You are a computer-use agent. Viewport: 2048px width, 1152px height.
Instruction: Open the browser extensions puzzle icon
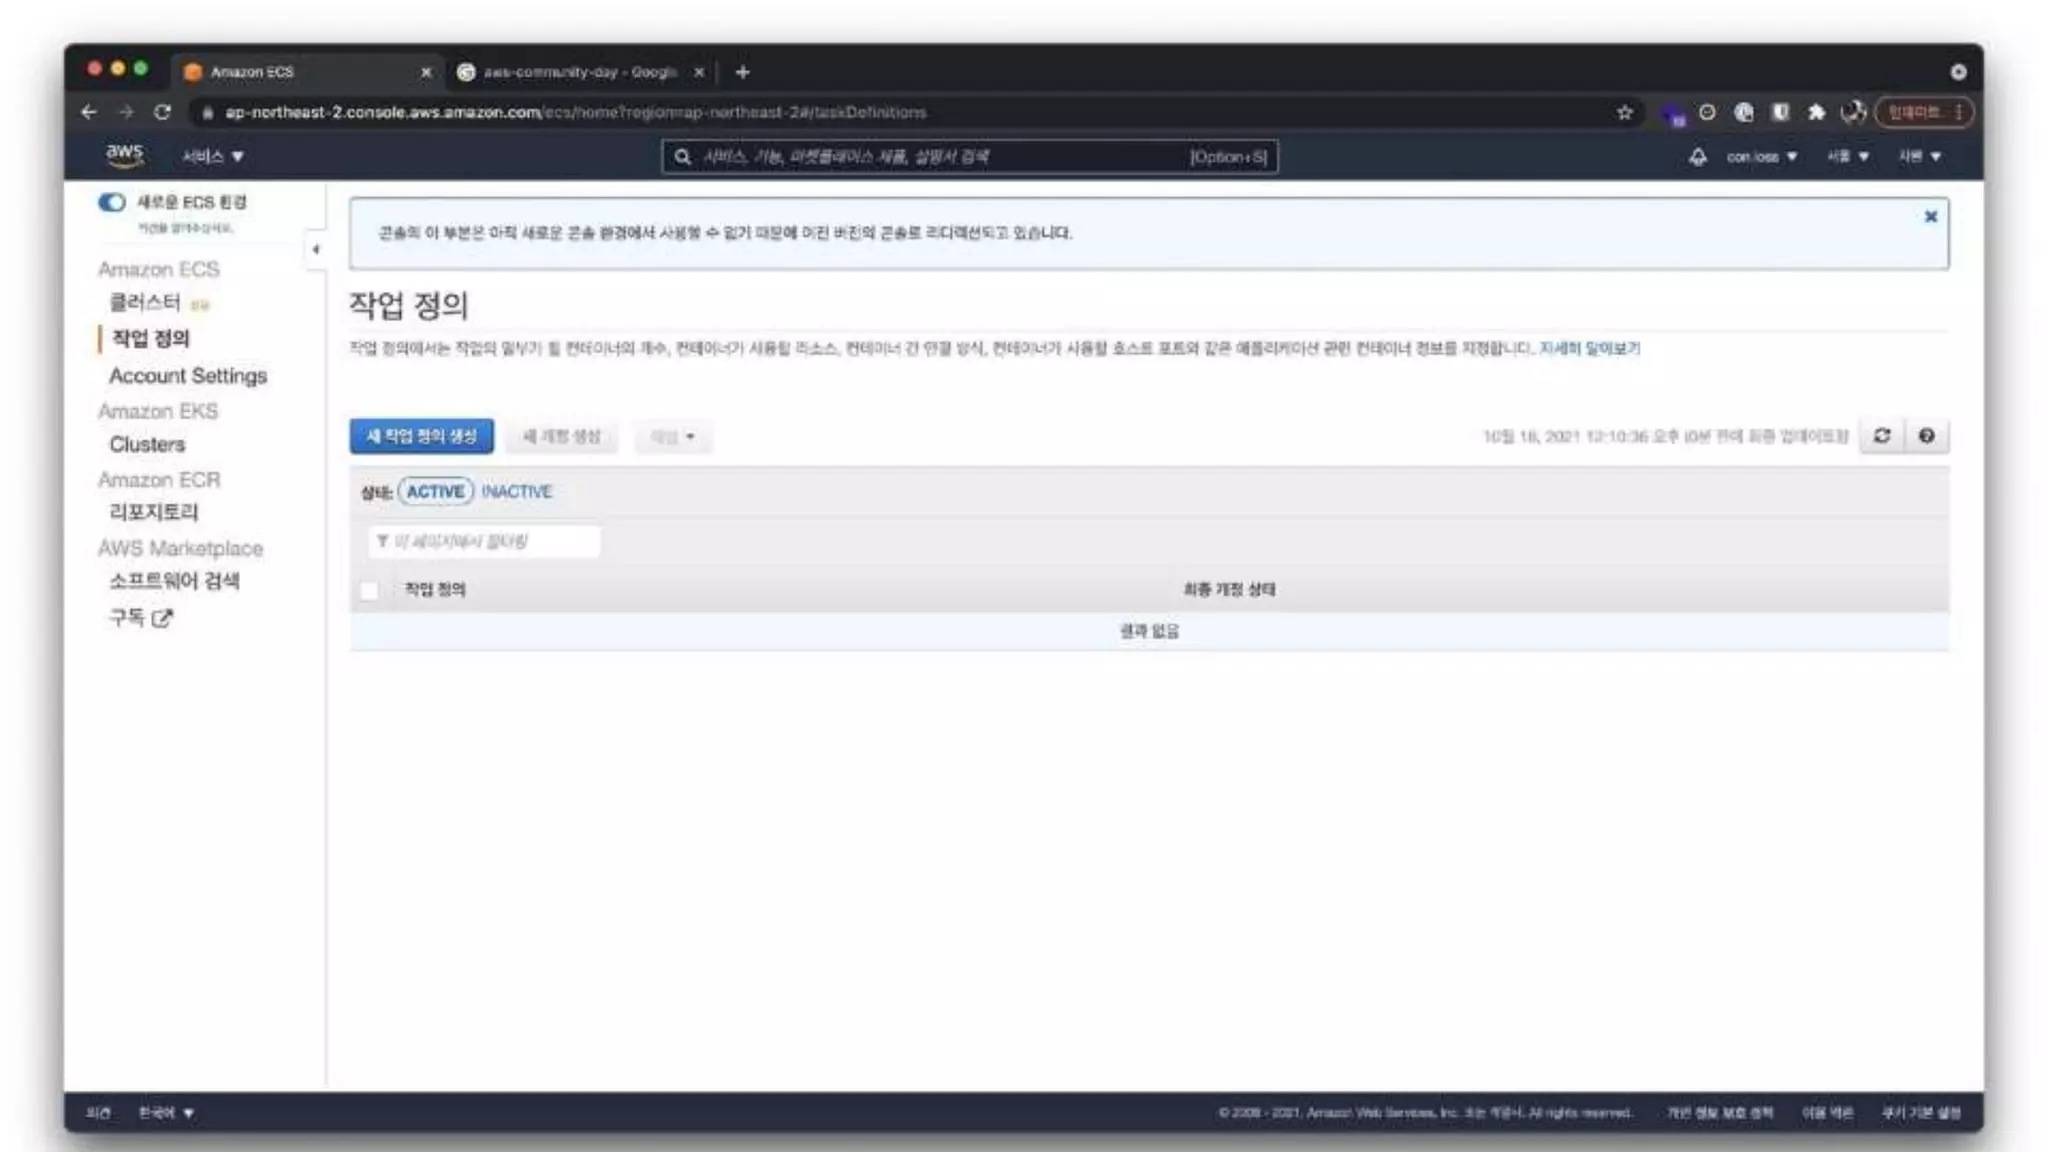point(1816,113)
